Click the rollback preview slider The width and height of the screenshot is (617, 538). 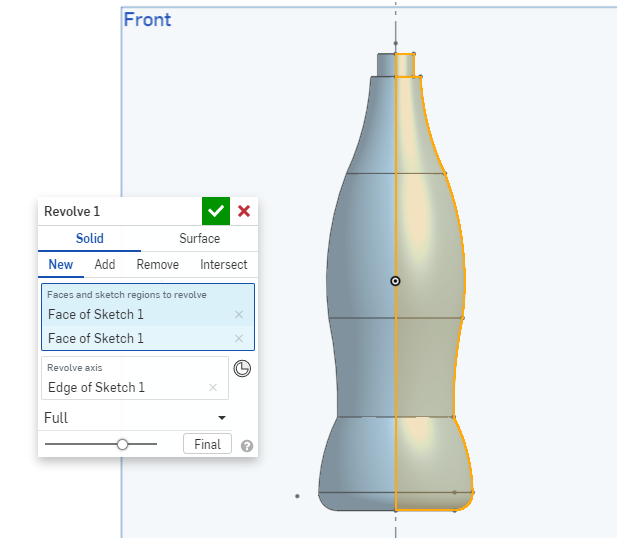[x=122, y=443]
